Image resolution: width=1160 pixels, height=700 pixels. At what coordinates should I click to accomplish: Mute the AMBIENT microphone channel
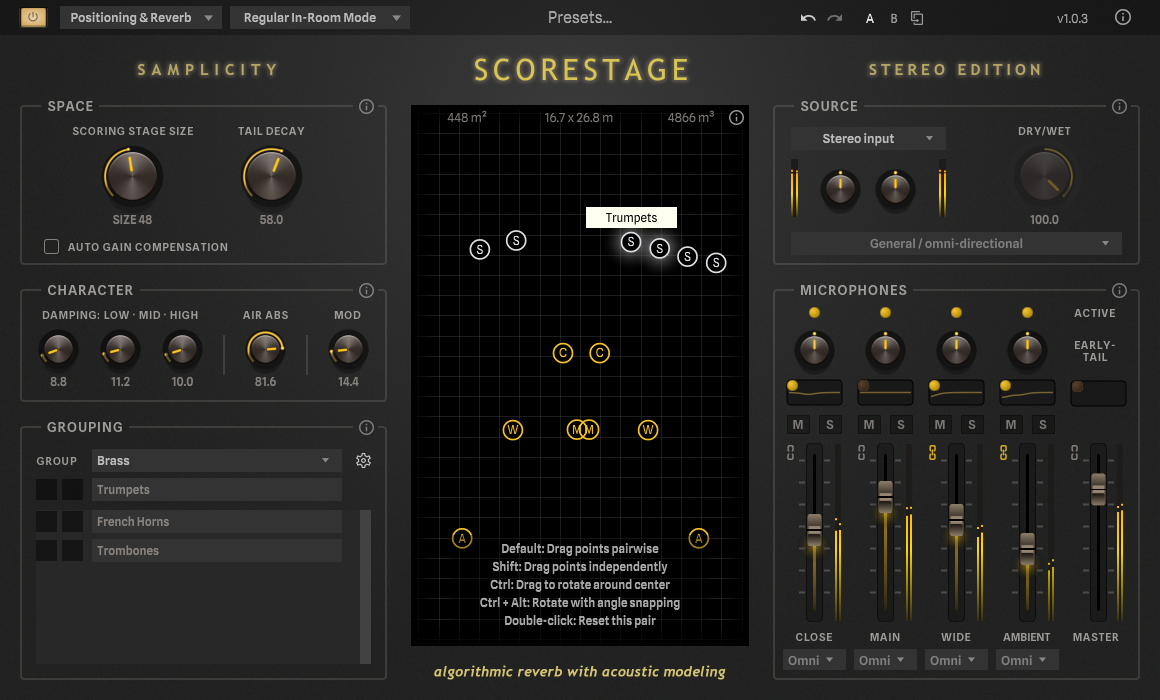[x=1011, y=424]
